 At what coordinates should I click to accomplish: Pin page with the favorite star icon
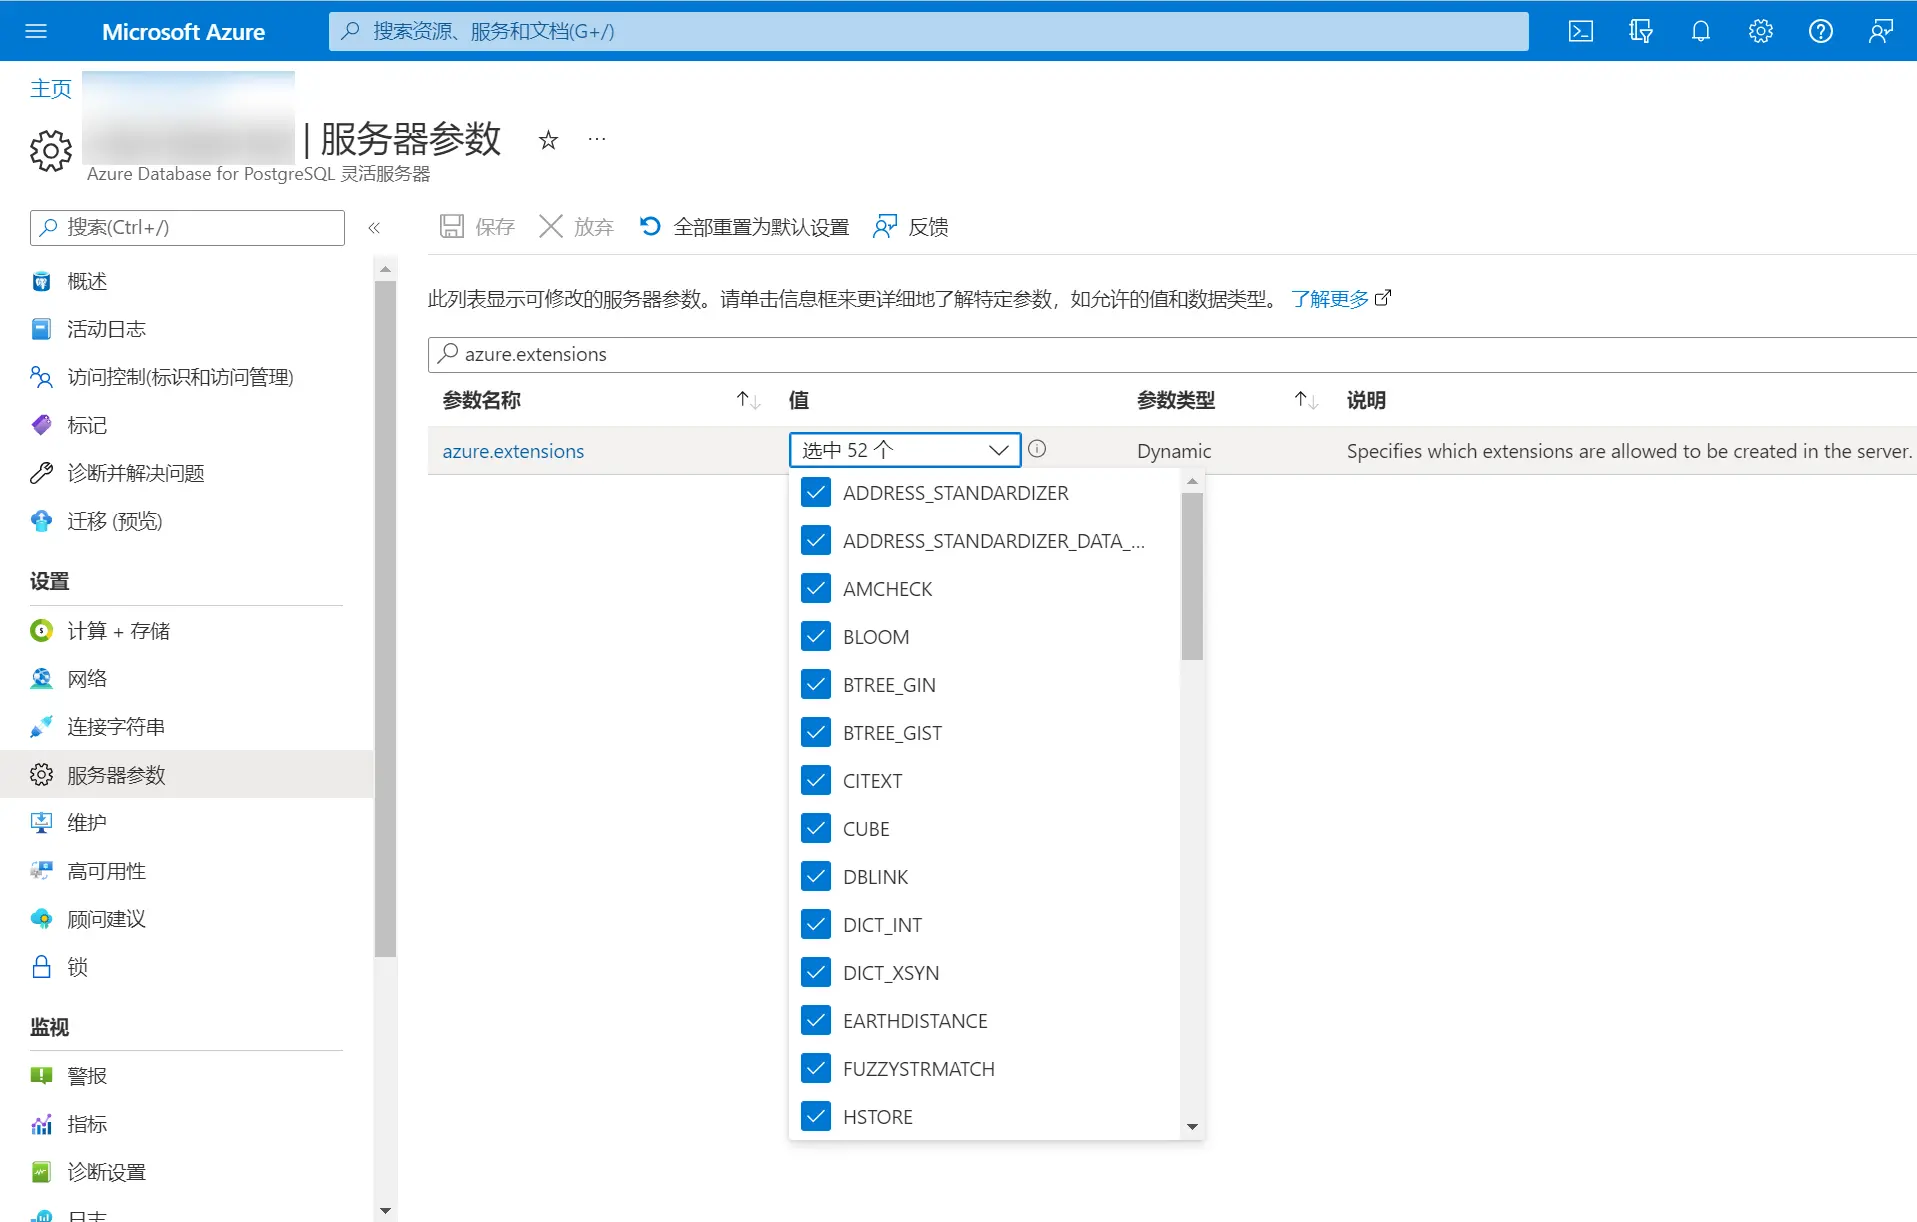coord(548,140)
